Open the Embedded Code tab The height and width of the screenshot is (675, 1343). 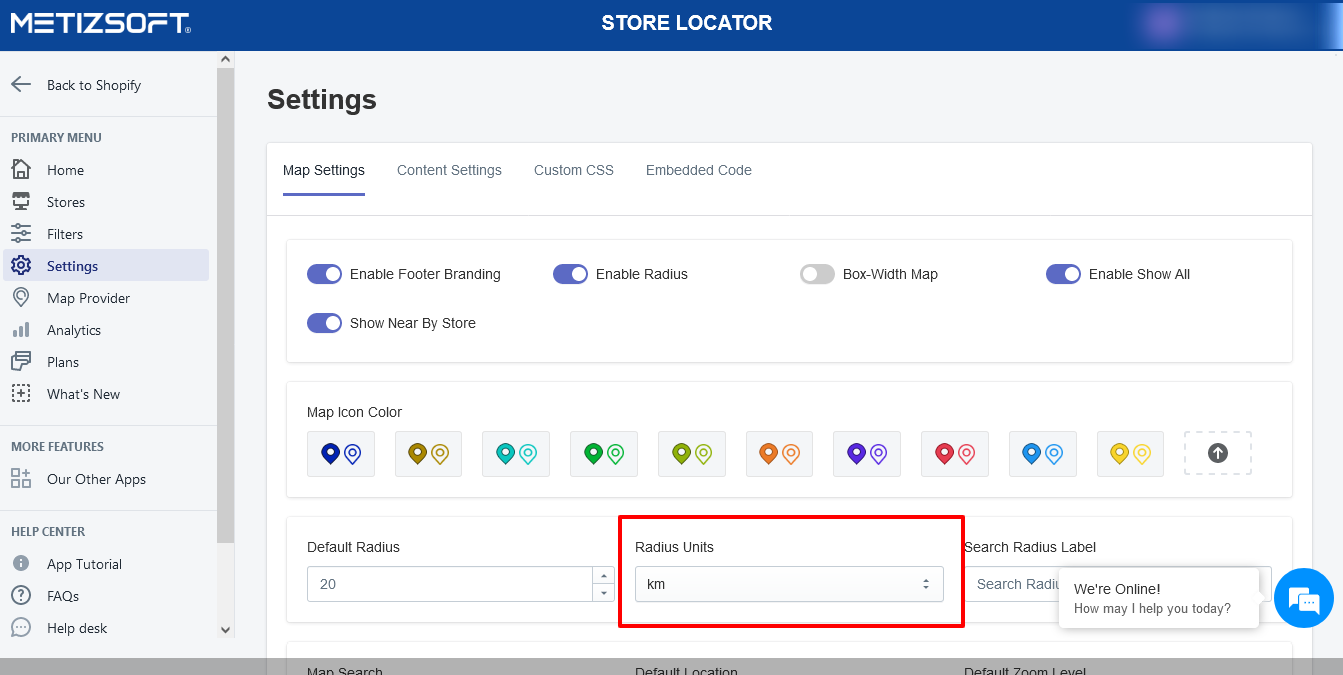[698, 170]
